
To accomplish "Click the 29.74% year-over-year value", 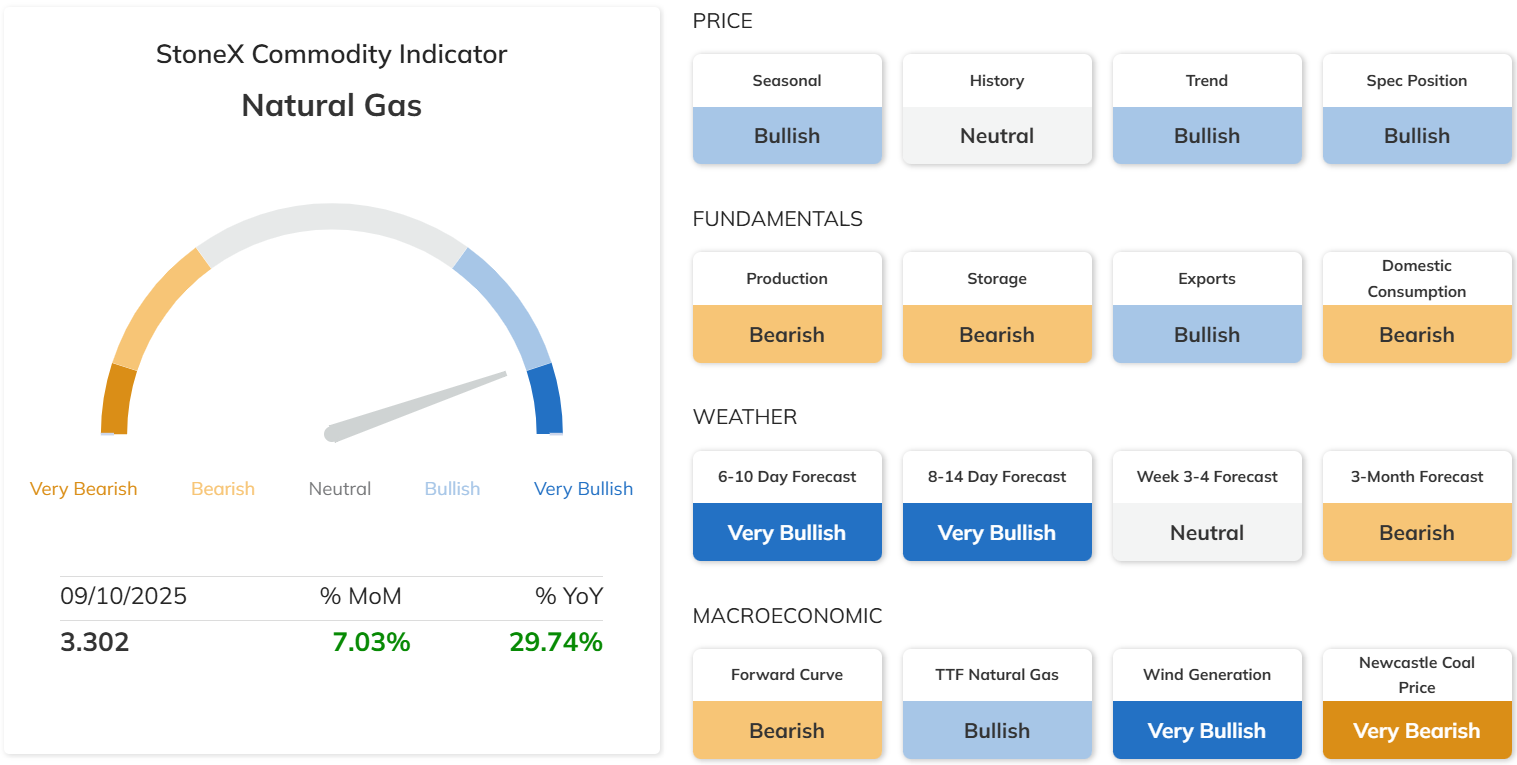I will click(556, 642).
